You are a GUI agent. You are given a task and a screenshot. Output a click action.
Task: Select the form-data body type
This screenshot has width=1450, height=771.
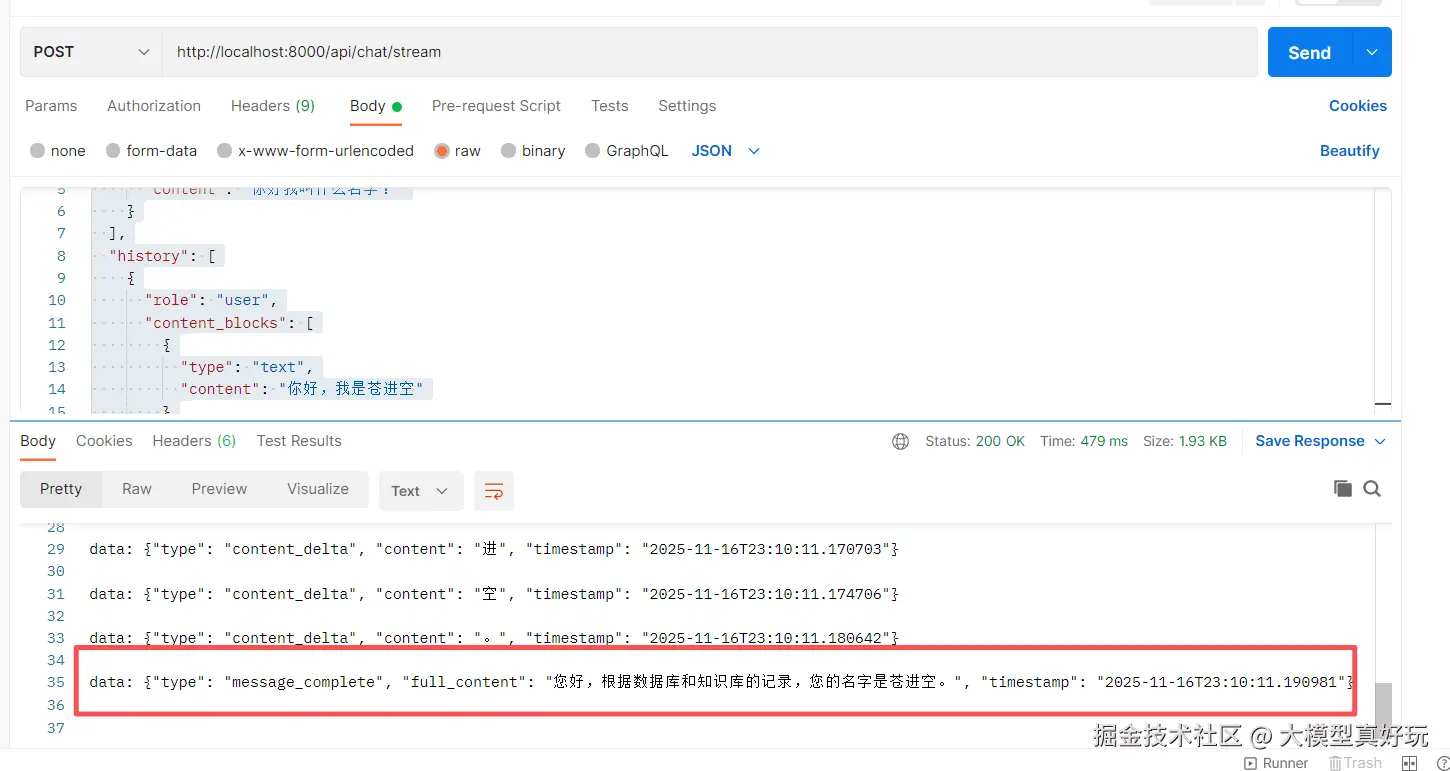coord(151,151)
